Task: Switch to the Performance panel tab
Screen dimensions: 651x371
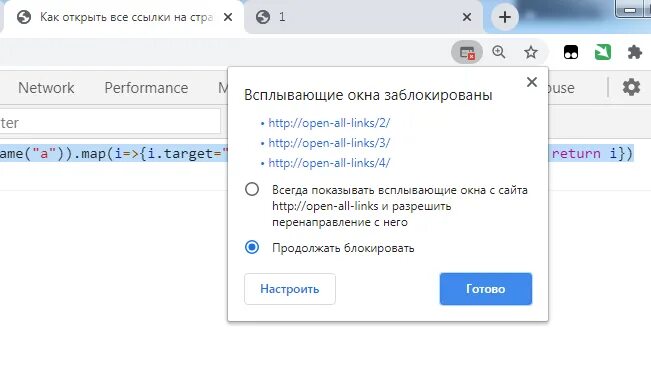Action: 146,88
